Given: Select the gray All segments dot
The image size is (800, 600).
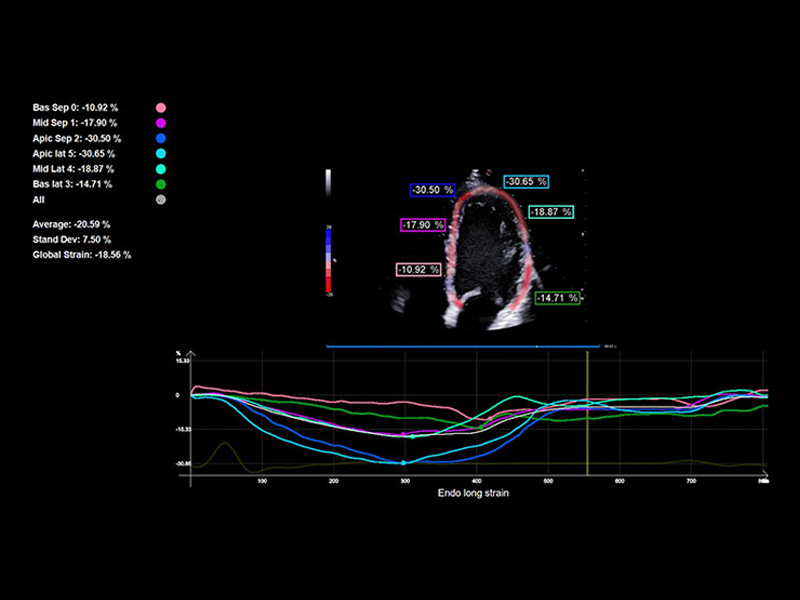Looking at the screenshot, I should point(161,200).
